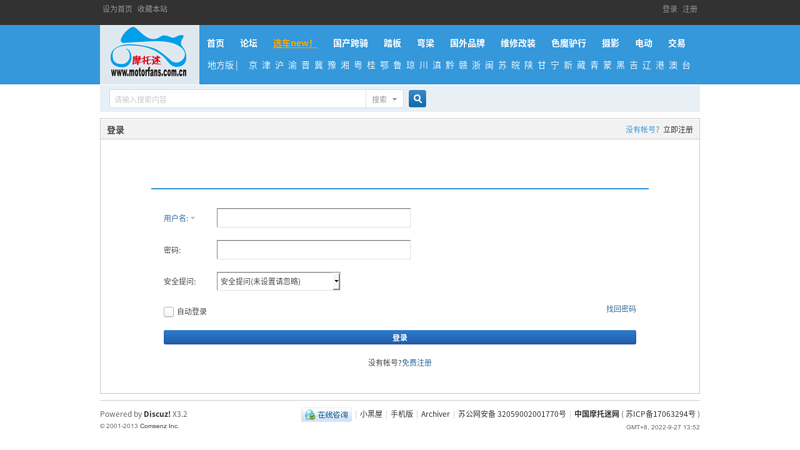Open the 交易 trading section

677,43
